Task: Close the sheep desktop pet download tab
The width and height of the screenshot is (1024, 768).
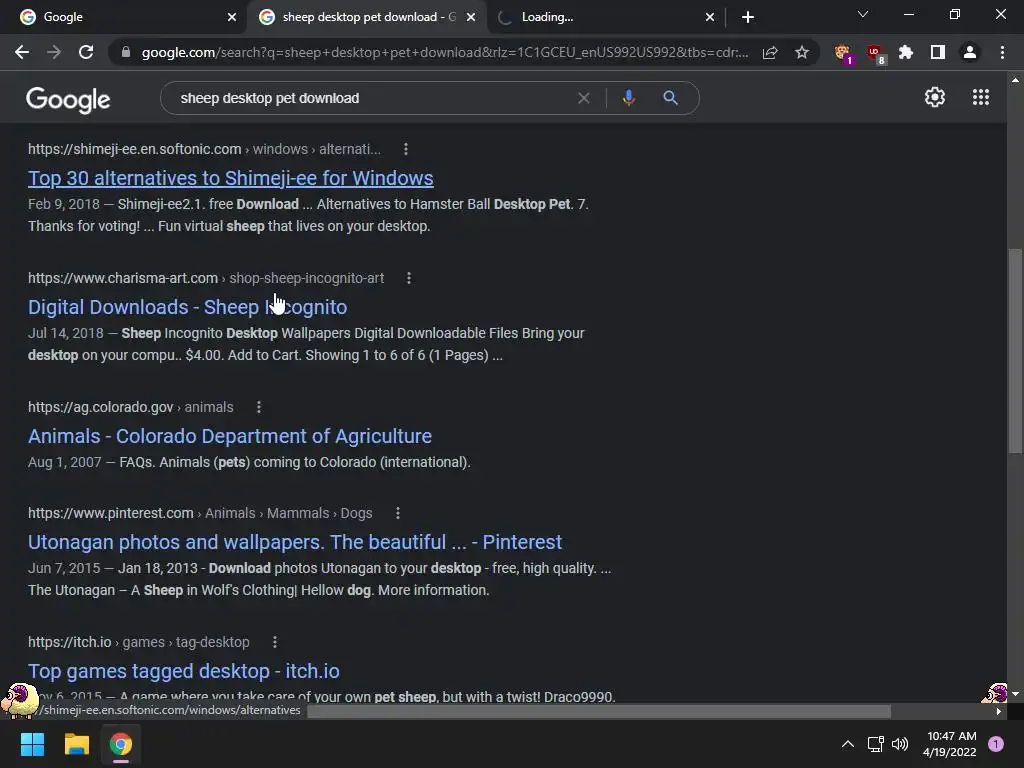Action: coord(471,17)
